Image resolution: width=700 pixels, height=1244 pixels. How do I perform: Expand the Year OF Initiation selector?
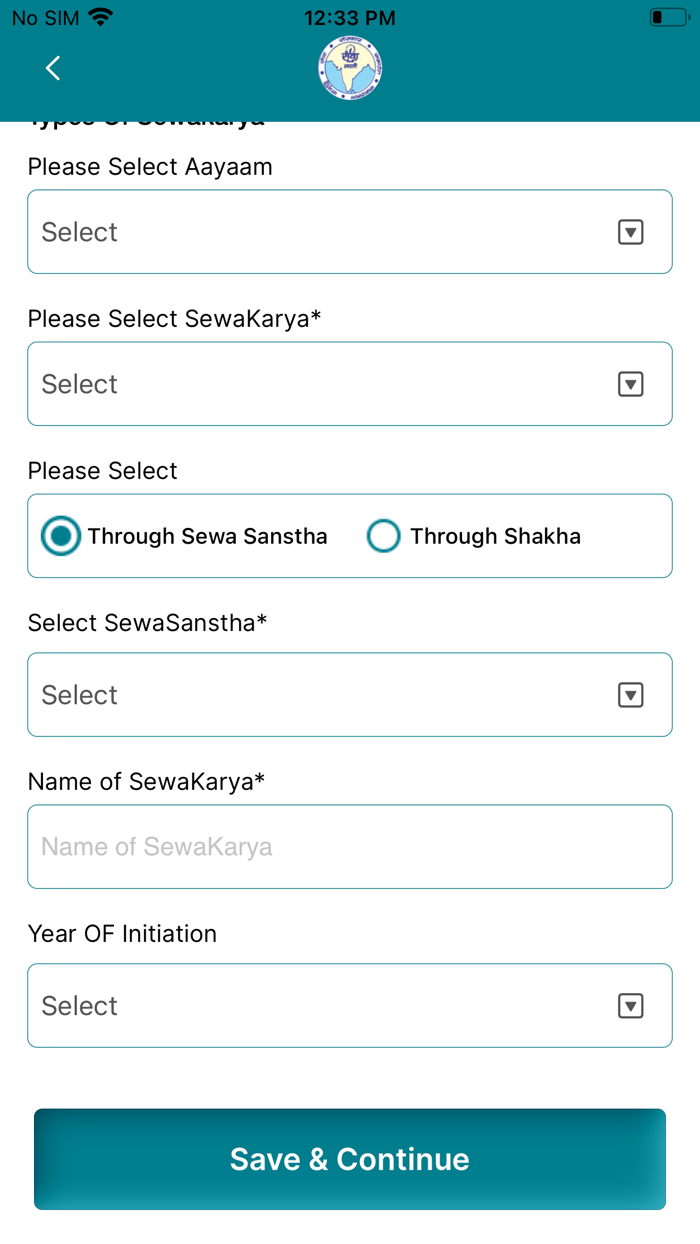click(349, 1005)
